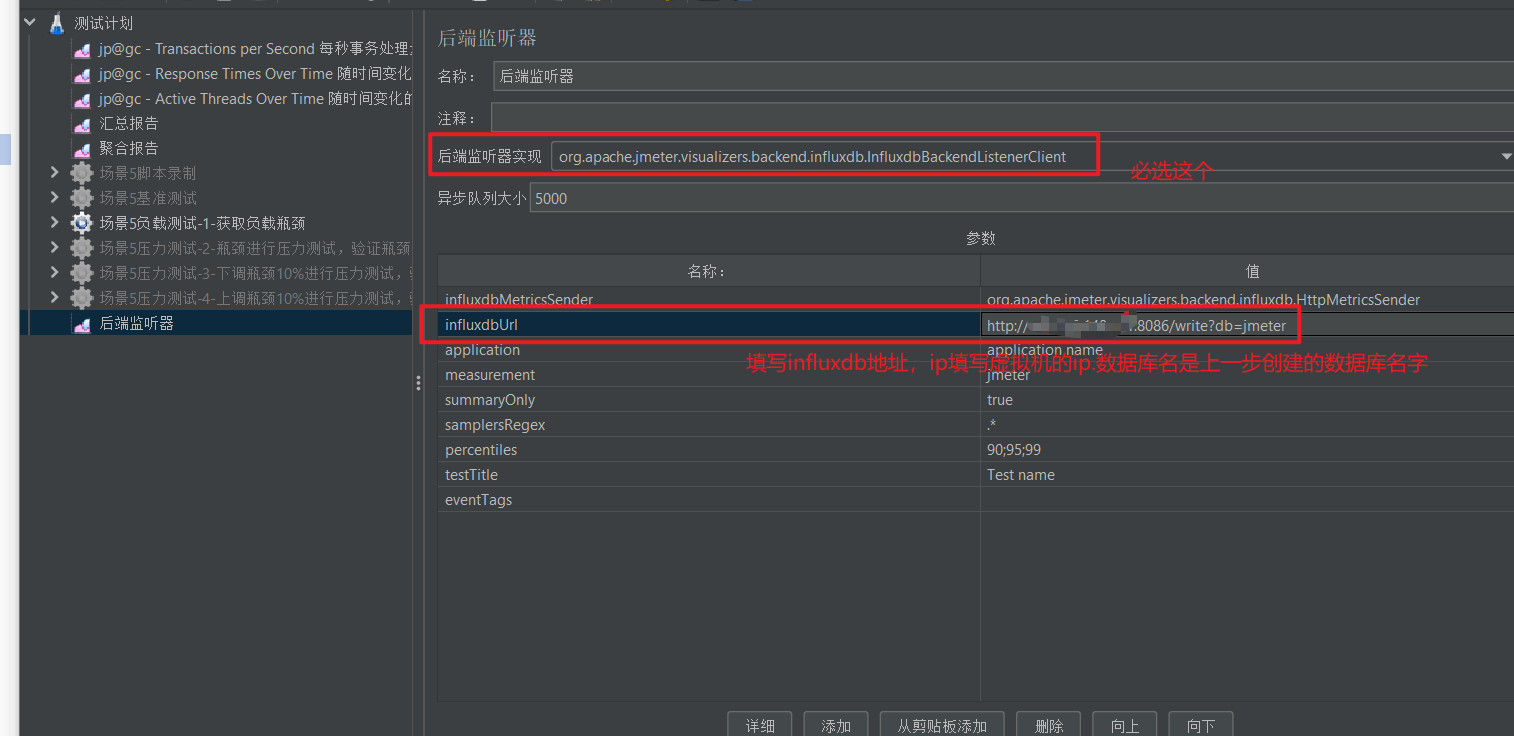
Task: Click the Response Times Over Time listener icon
Action: coord(82,74)
